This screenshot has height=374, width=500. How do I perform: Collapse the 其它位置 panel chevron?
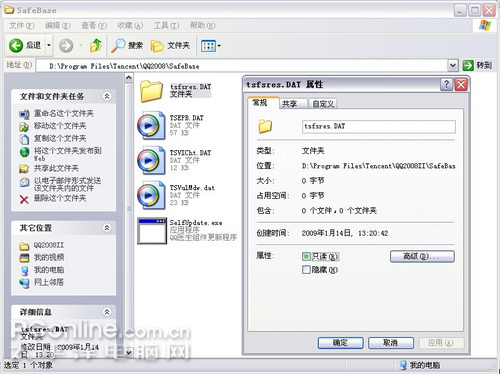pos(107,228)
